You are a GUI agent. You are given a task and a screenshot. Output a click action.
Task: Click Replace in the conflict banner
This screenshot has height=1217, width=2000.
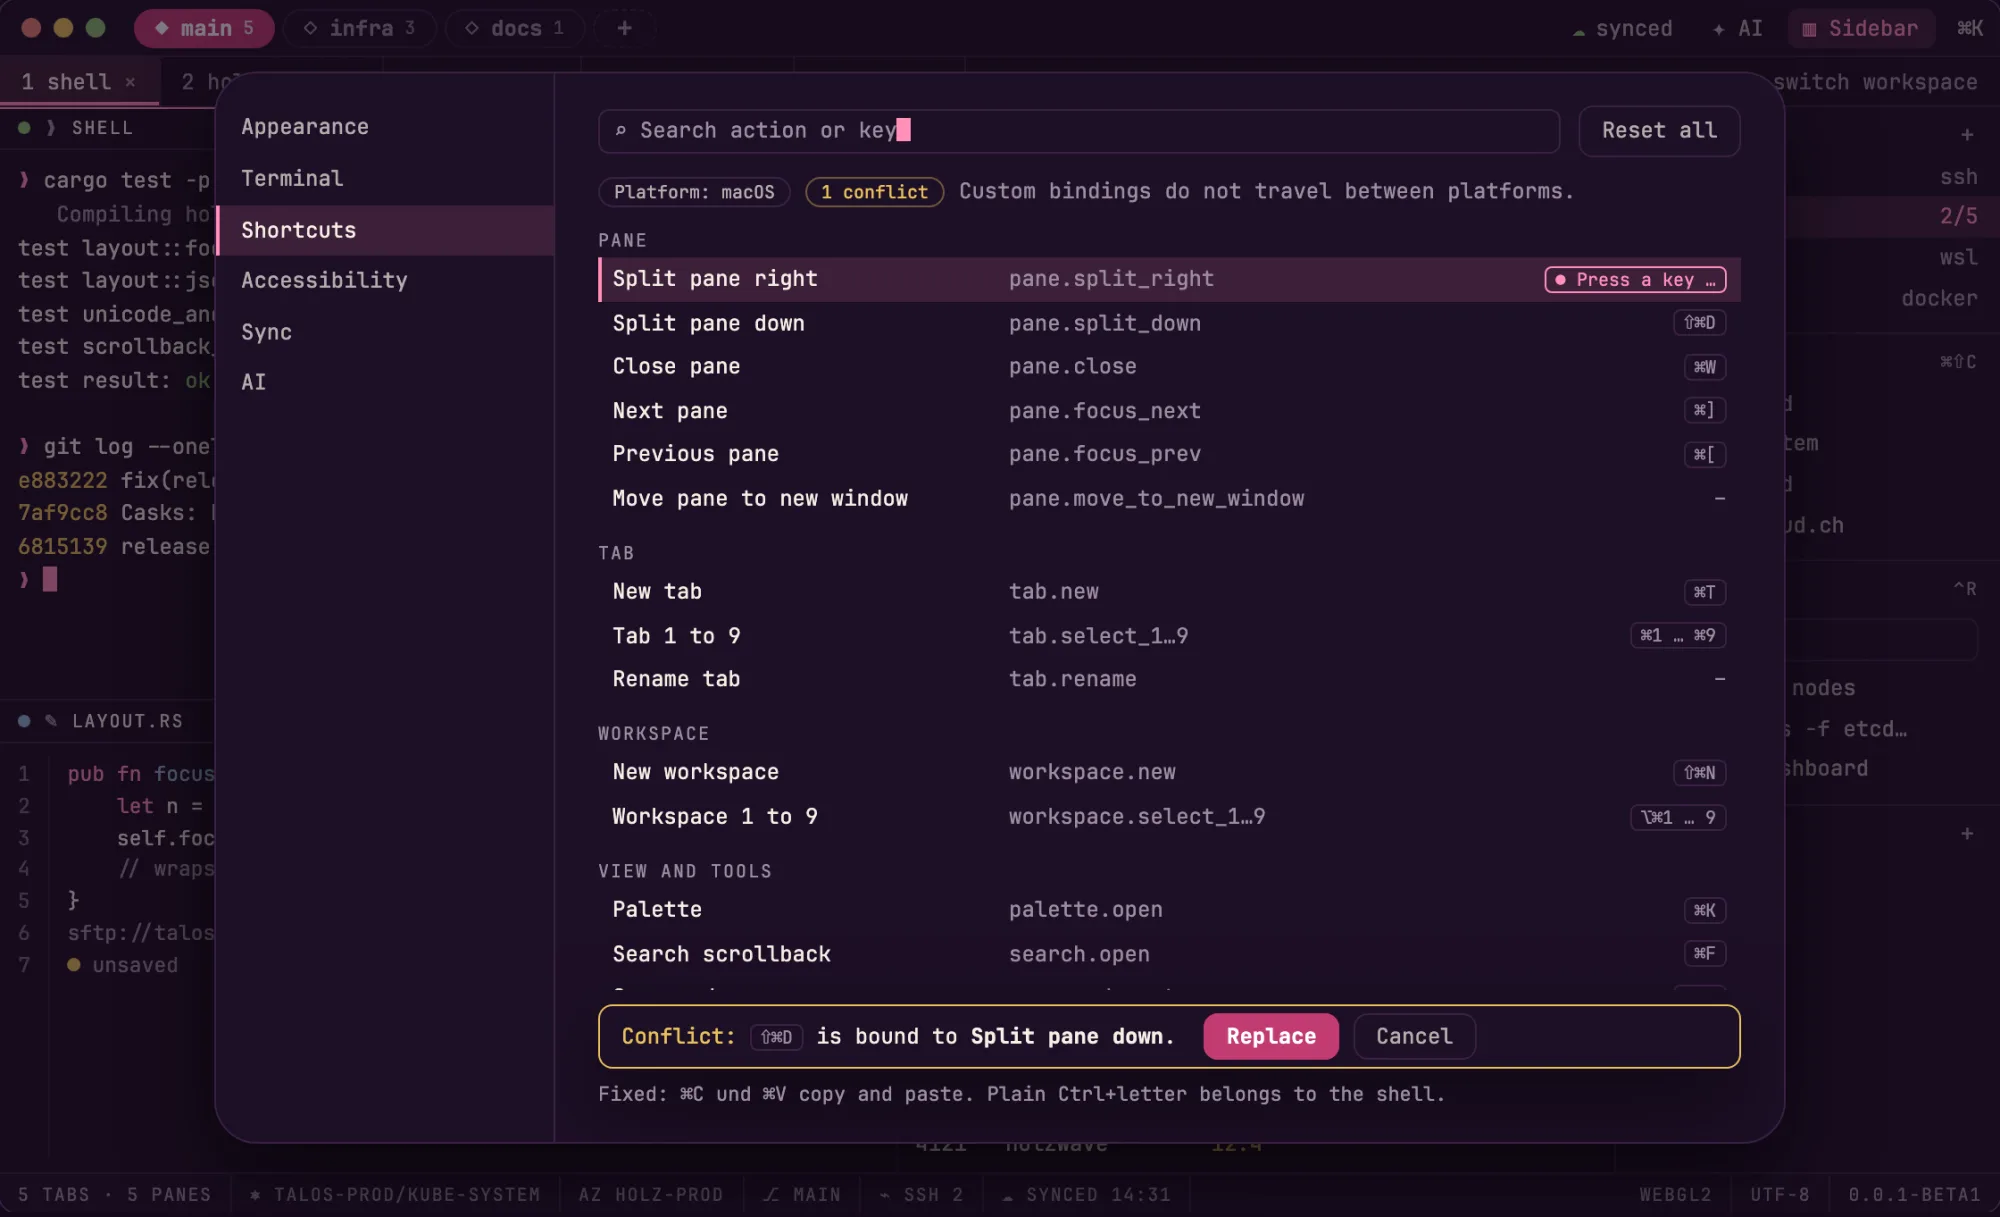coord(1271,1037)
